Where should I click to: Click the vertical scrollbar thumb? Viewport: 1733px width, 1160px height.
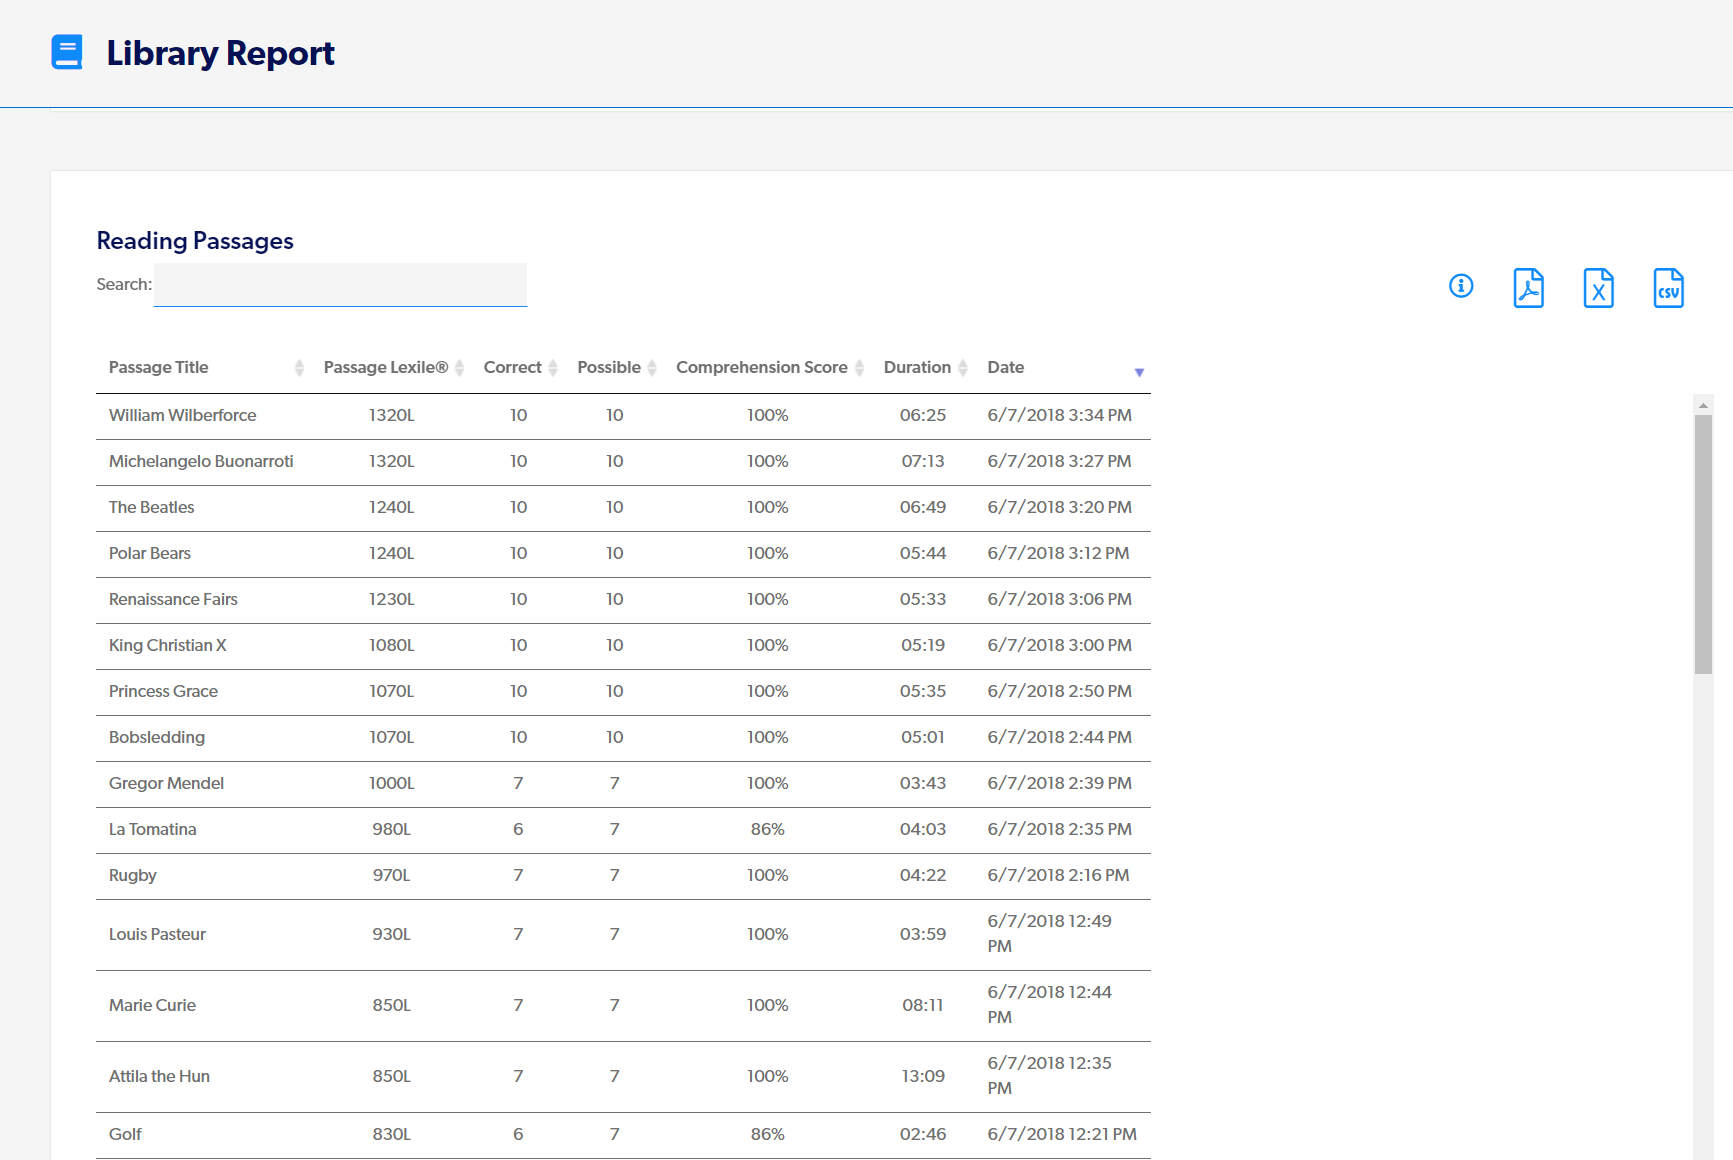tap(1703, 545)
